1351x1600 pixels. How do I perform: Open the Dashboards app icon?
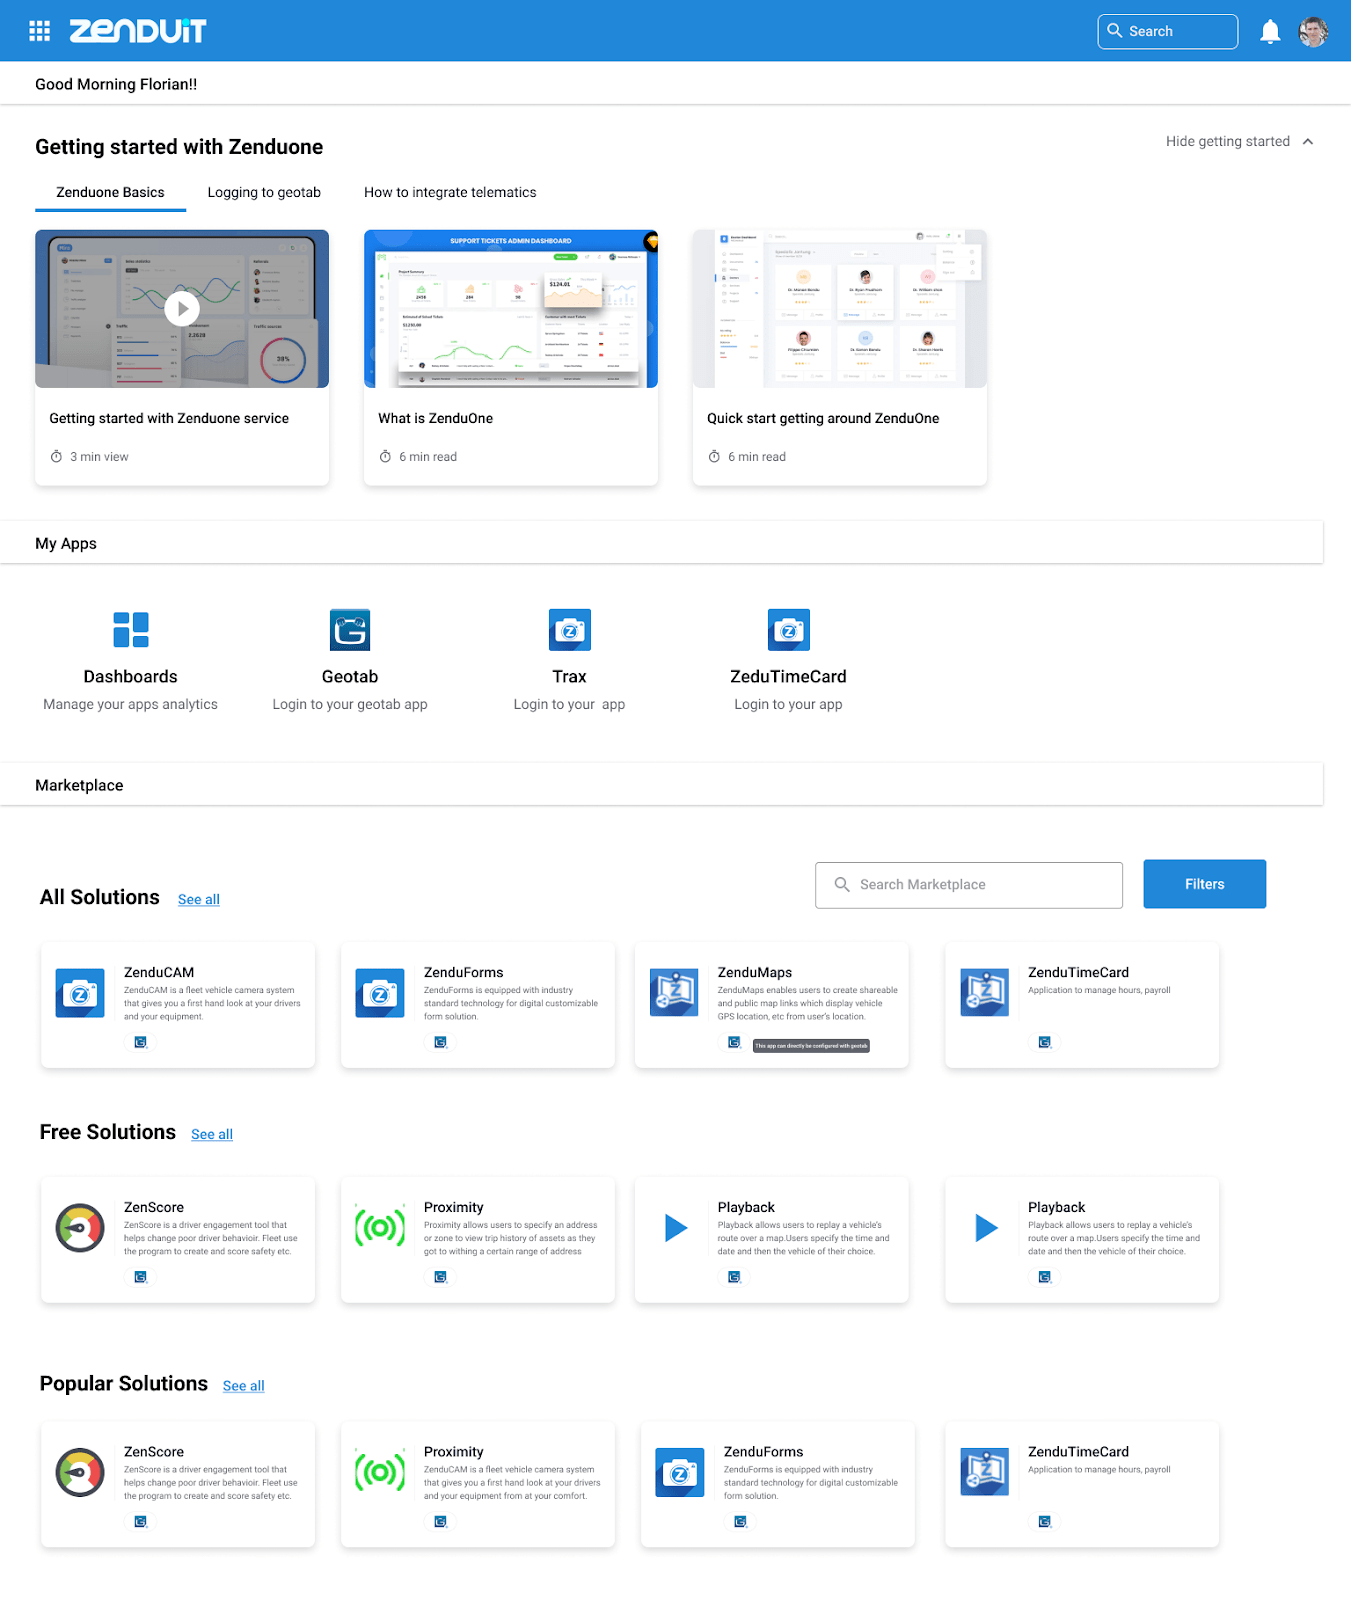tap(131, 630)
